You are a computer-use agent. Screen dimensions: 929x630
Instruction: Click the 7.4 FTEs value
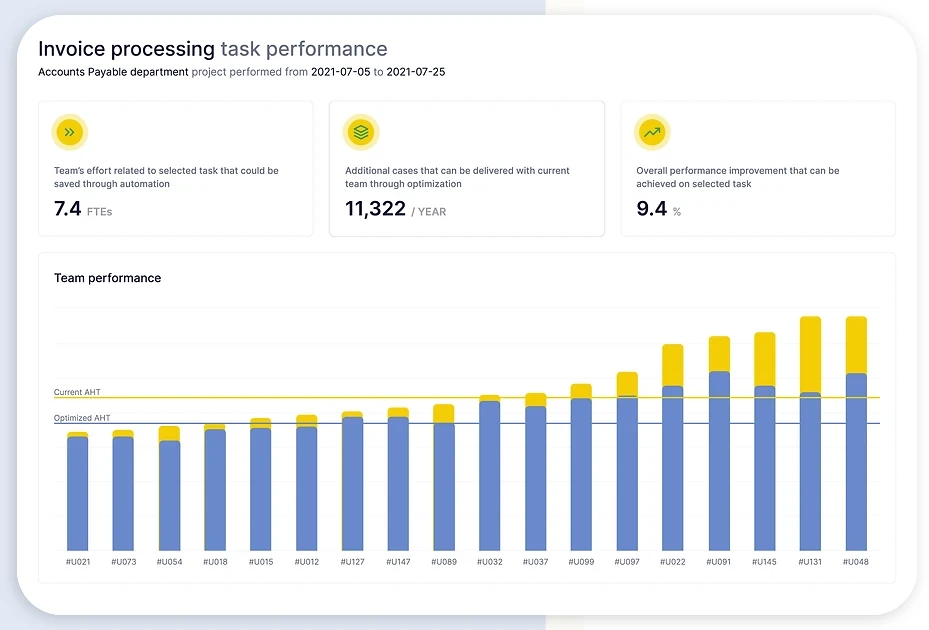pos(83,209)
